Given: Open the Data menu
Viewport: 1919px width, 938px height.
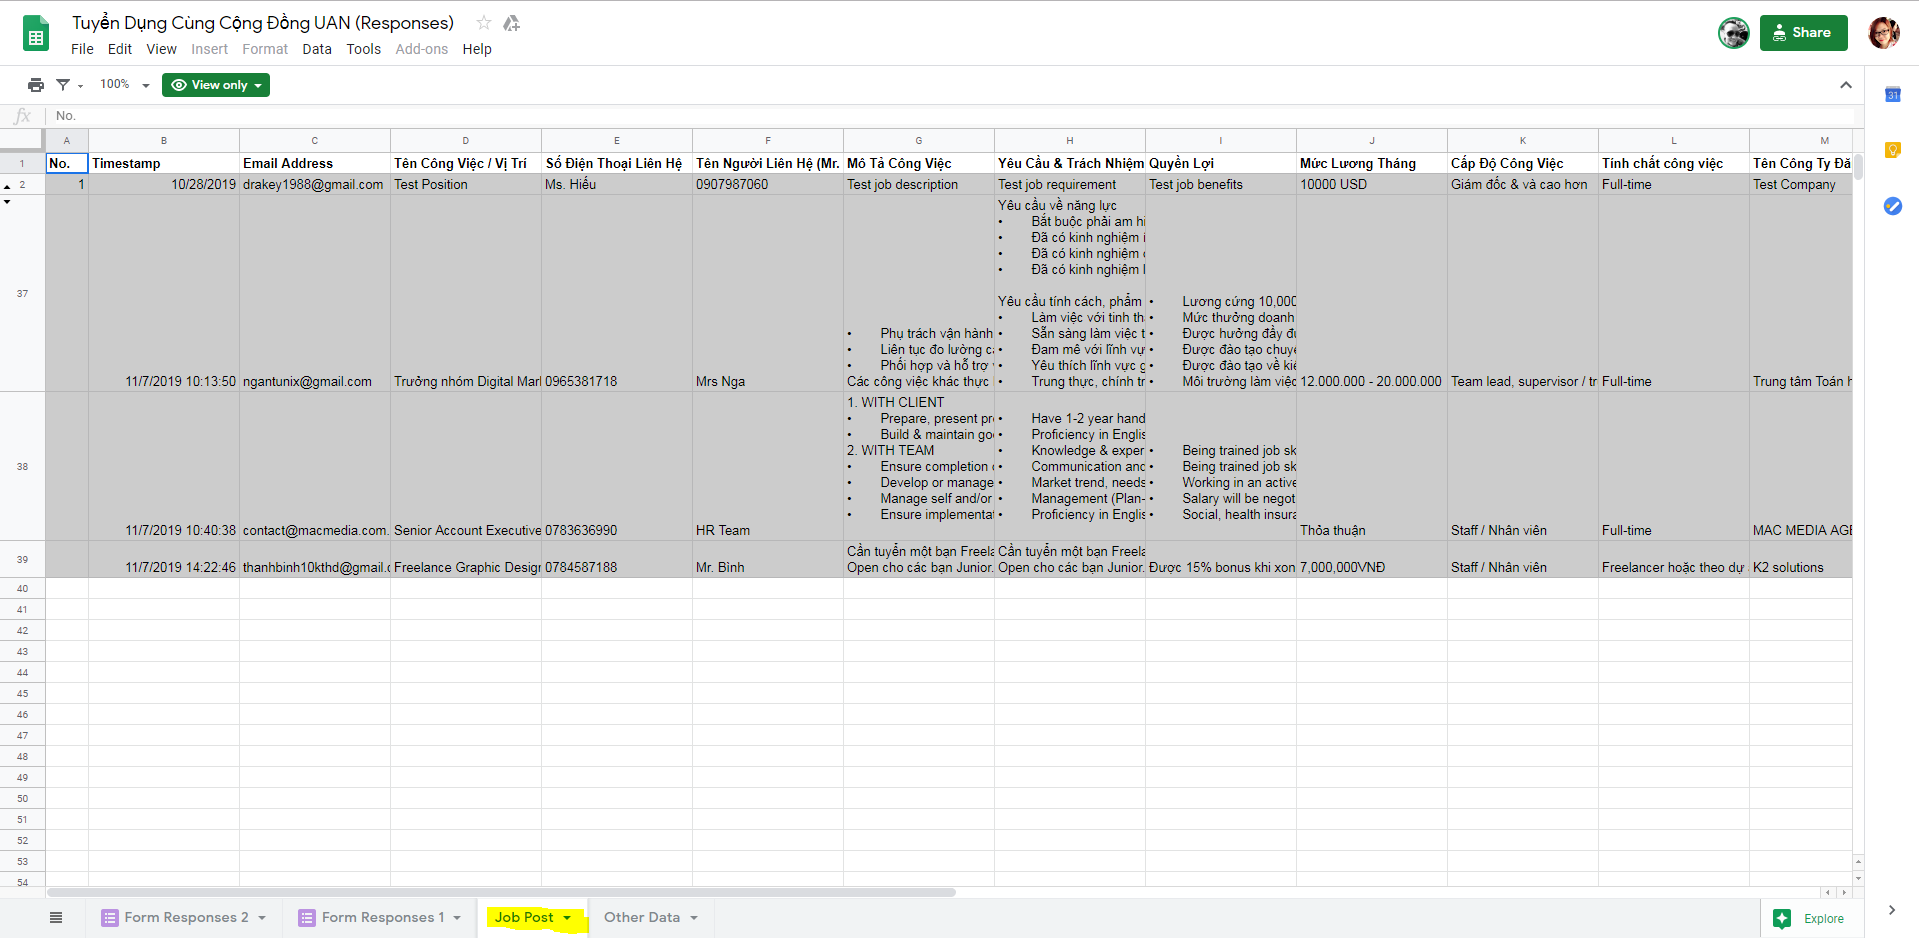Looking at the screenshot, I should 317,49.
